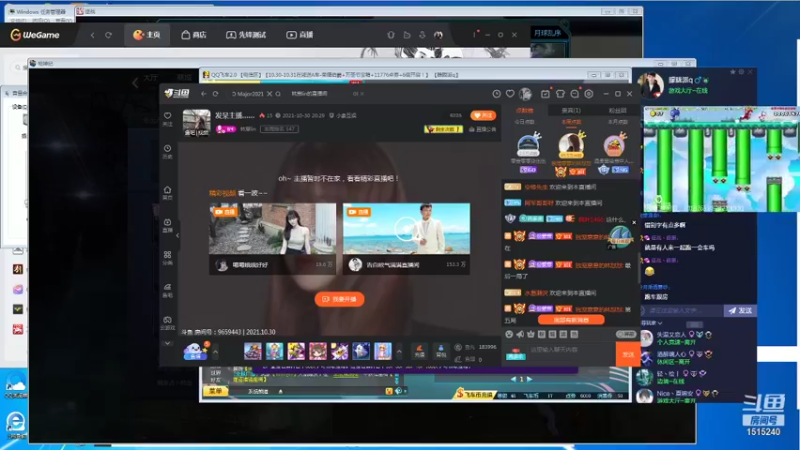Select the 本周 contribution sub-tab
Image resolution: width=800 pixels, height=450 pixels.
point(571,122)
